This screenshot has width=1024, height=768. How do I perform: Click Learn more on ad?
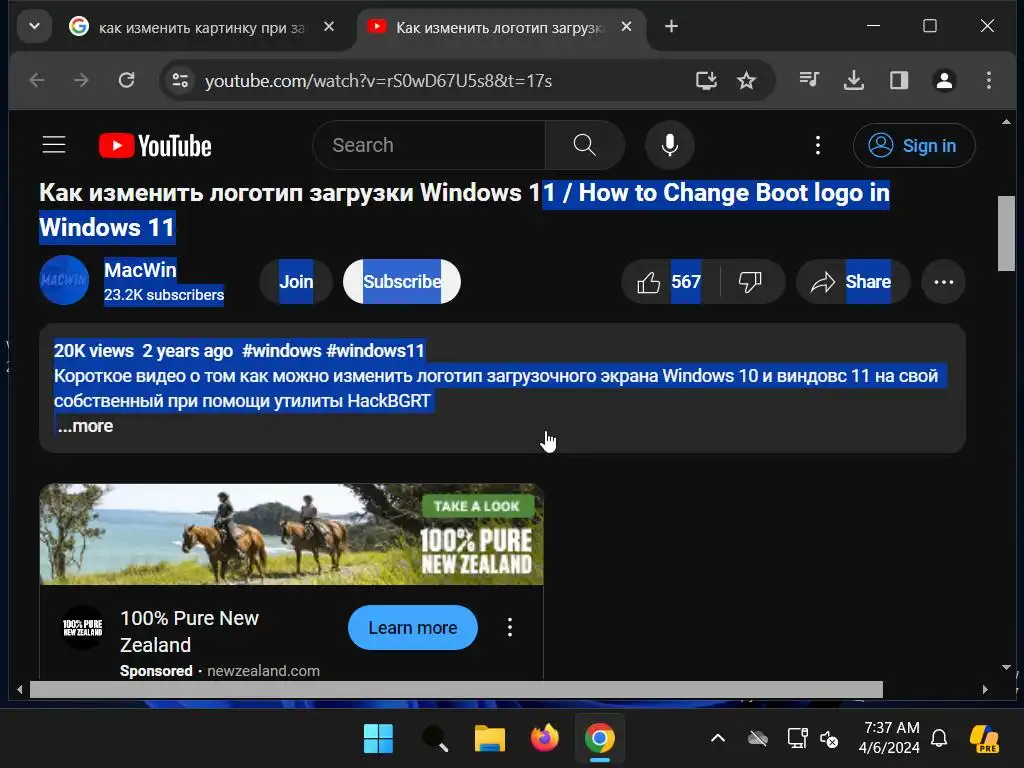coord(413,628)
